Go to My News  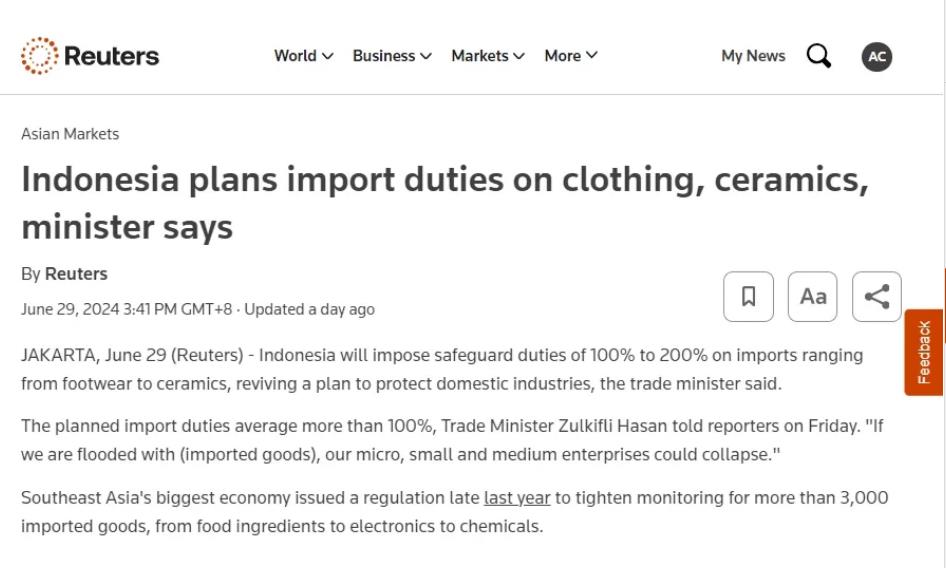point(753,56)
